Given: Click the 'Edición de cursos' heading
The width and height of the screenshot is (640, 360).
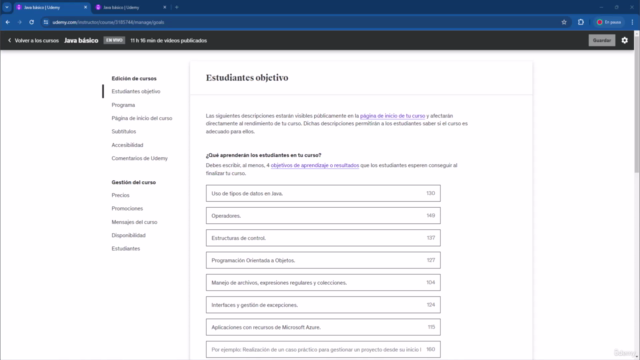Looking at the screenshot, I should (x=134, y=78).
